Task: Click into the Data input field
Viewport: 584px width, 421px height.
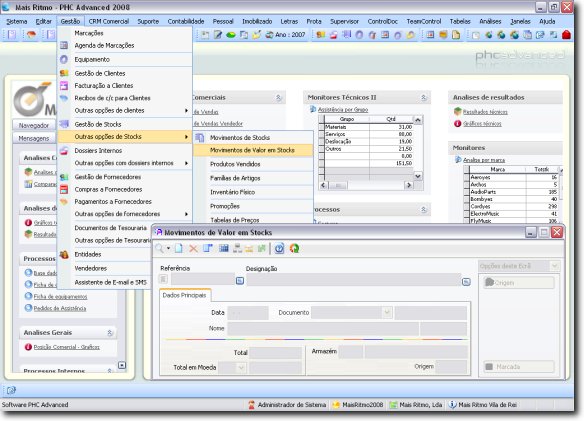Action: click(x=248, y=313)
